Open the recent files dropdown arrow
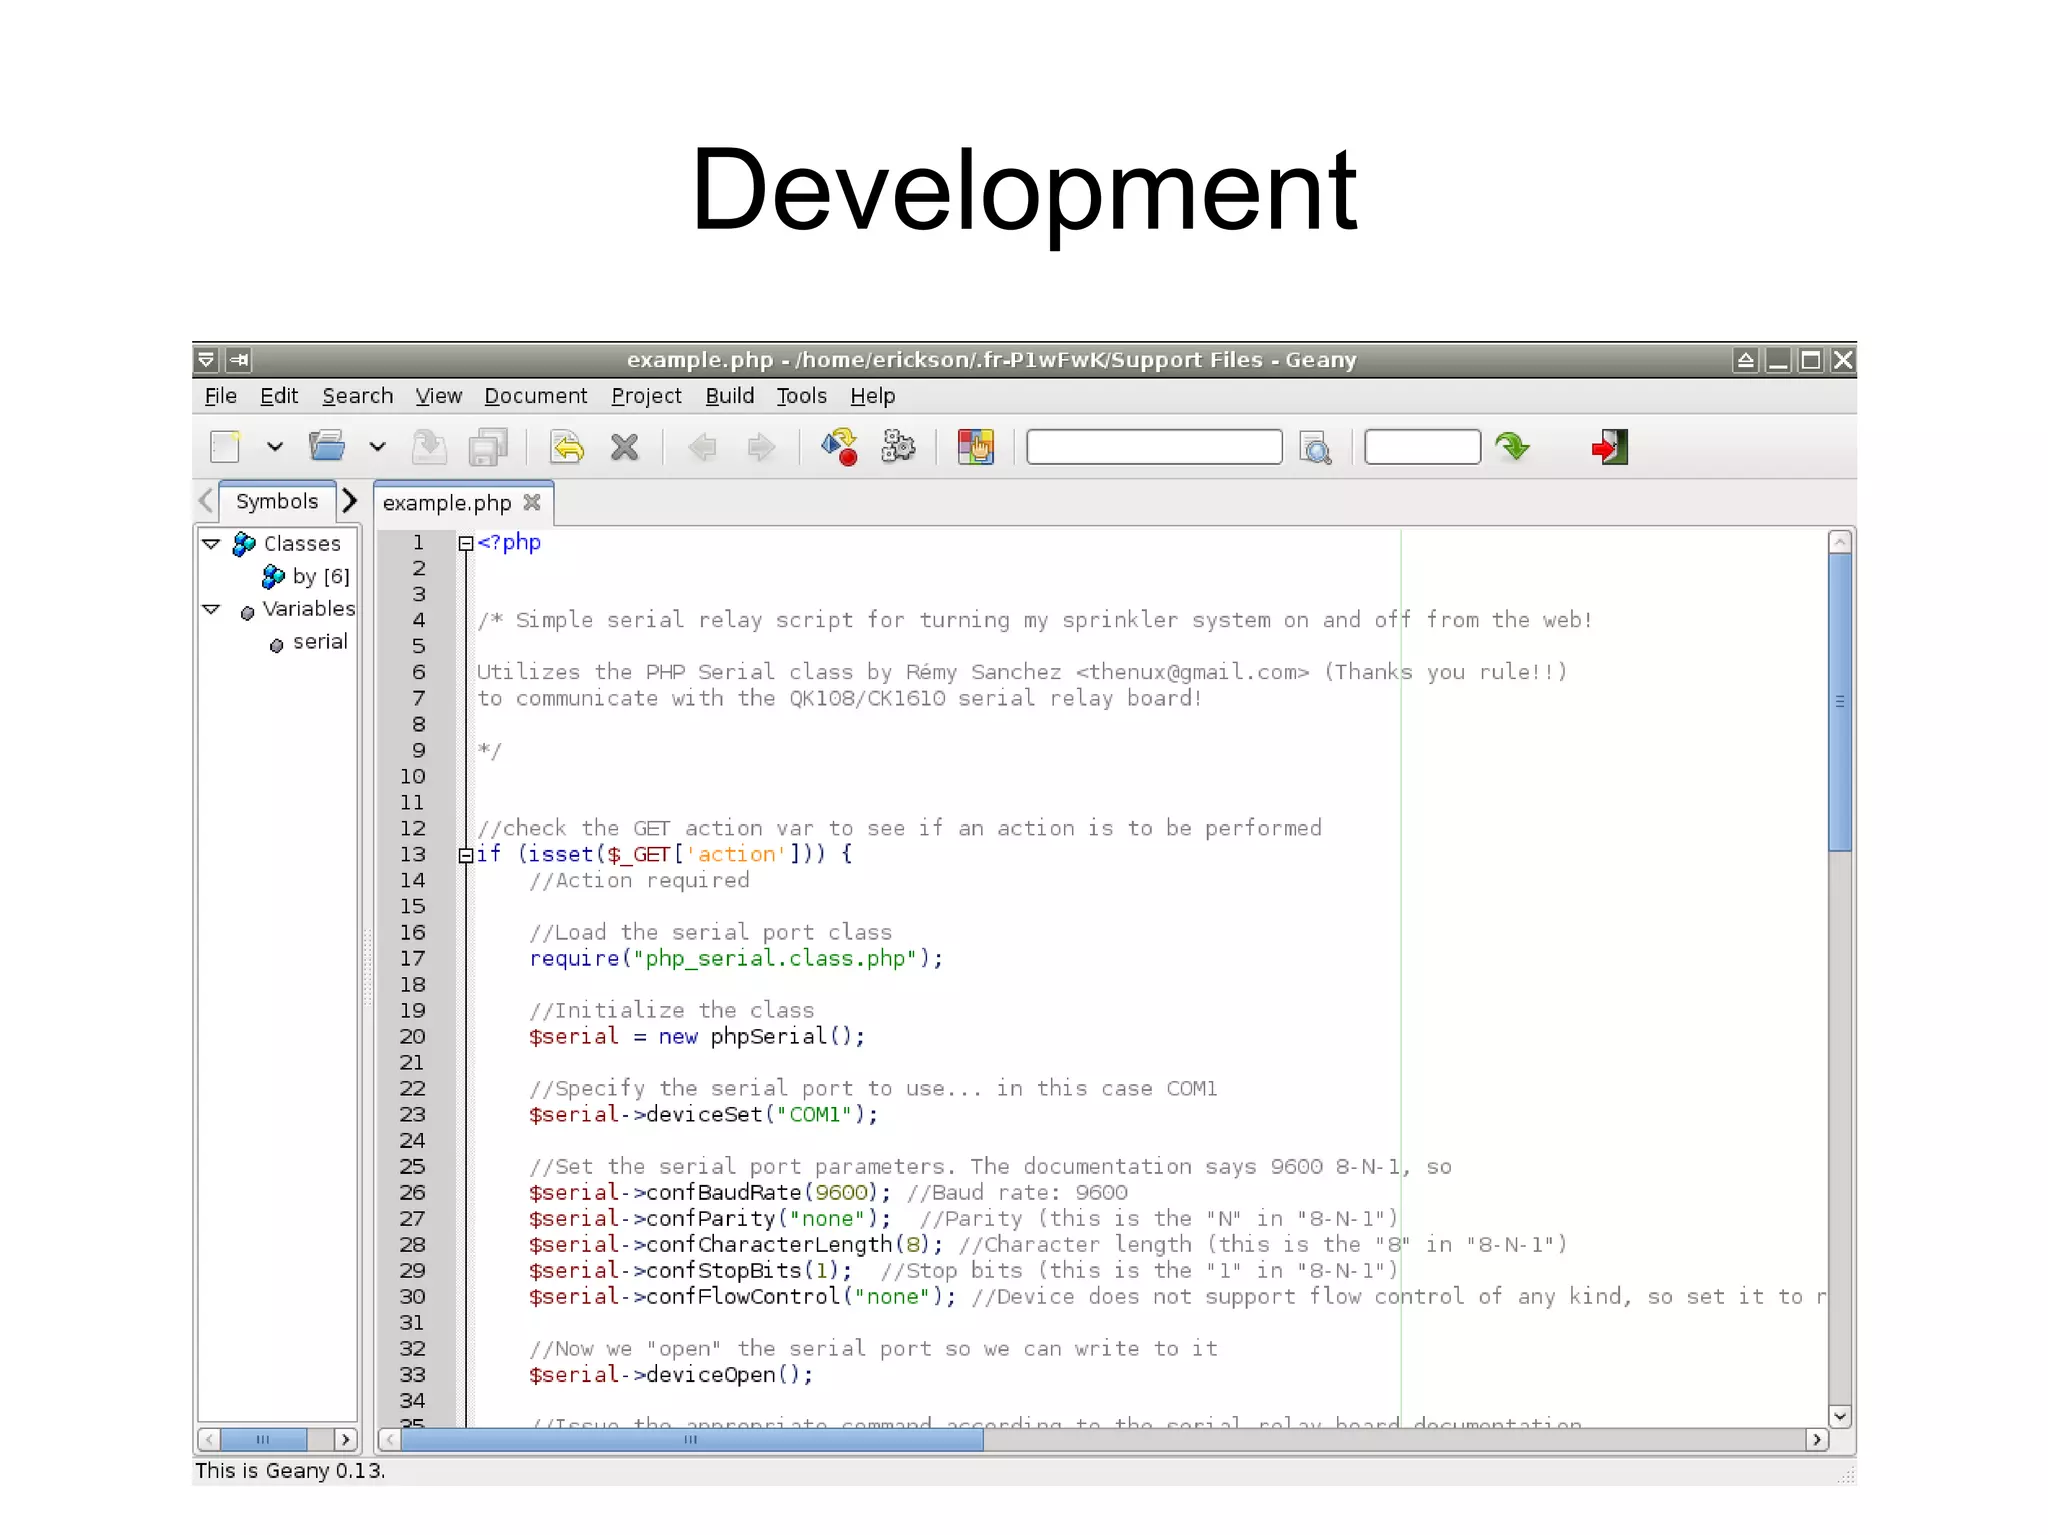This screenshot has height=1535, width=2048. [377, 447]
